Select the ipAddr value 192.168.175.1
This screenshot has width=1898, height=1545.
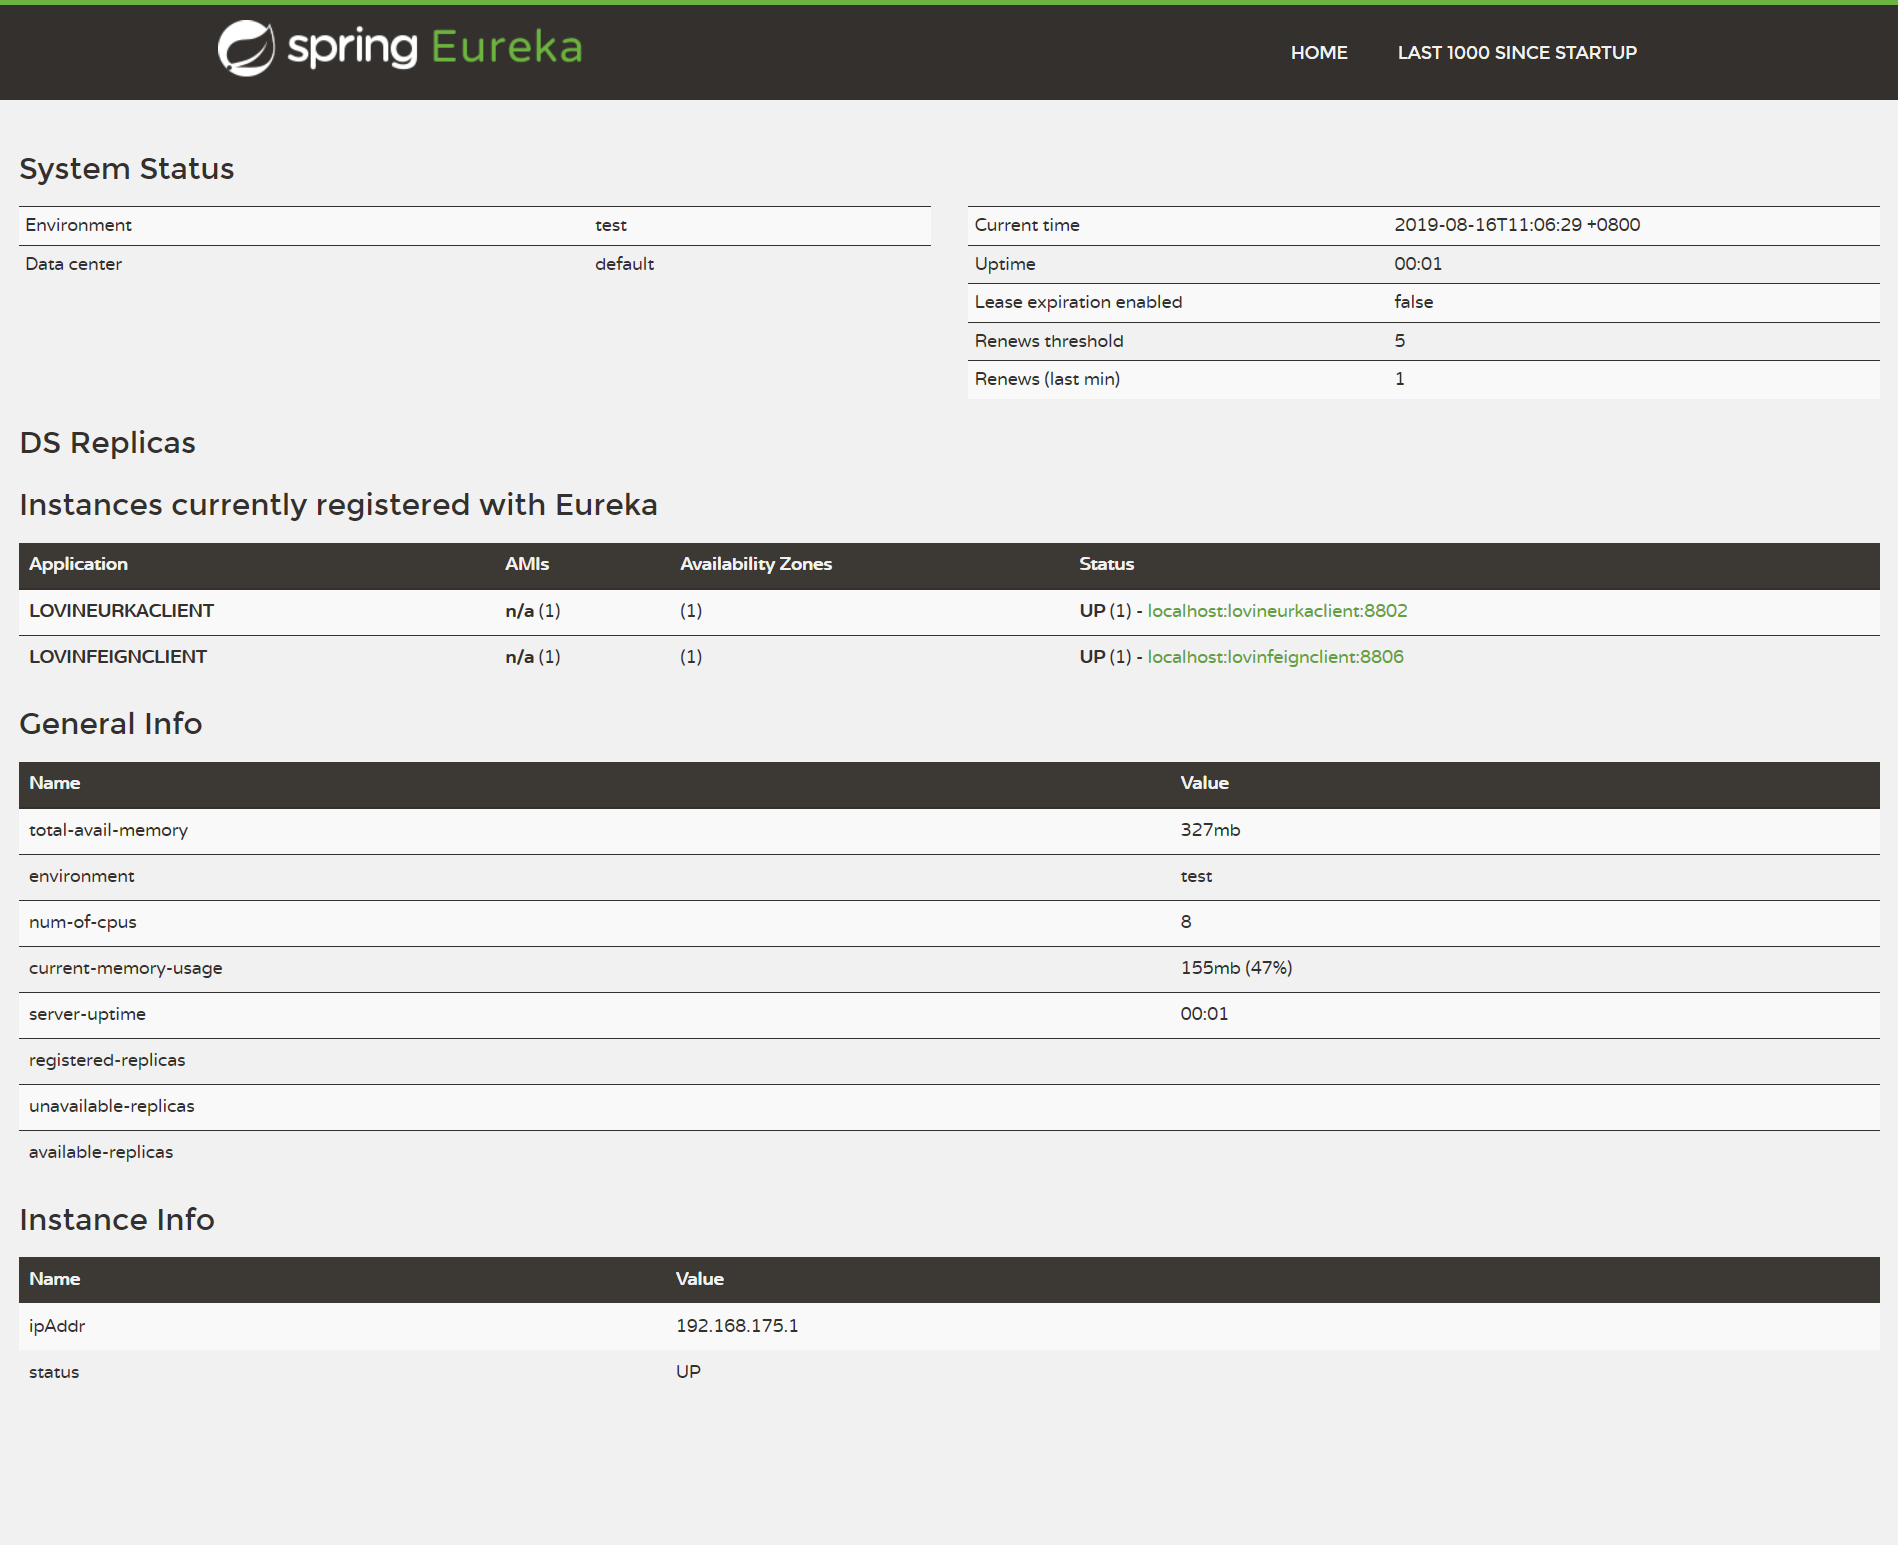737,1326
